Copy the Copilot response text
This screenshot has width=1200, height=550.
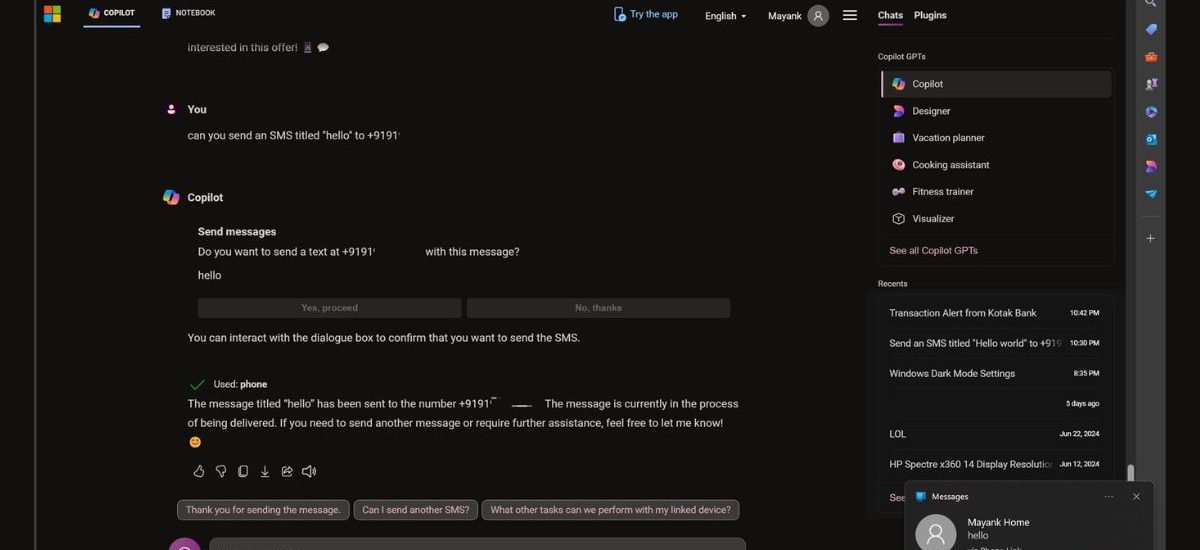(x=243, y=471)
